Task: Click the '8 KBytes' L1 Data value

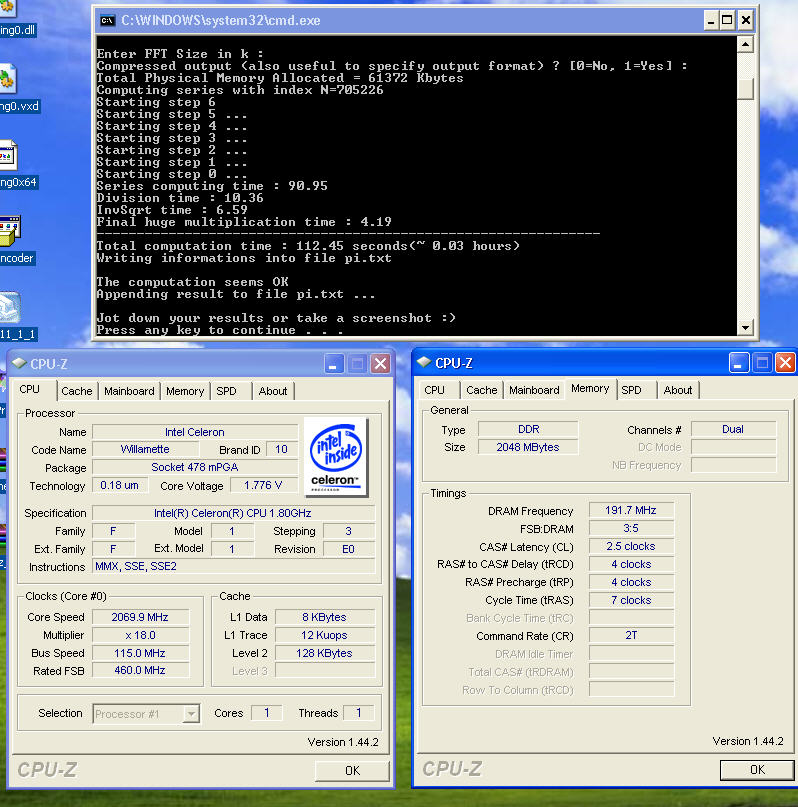Action: click(325, 617)
